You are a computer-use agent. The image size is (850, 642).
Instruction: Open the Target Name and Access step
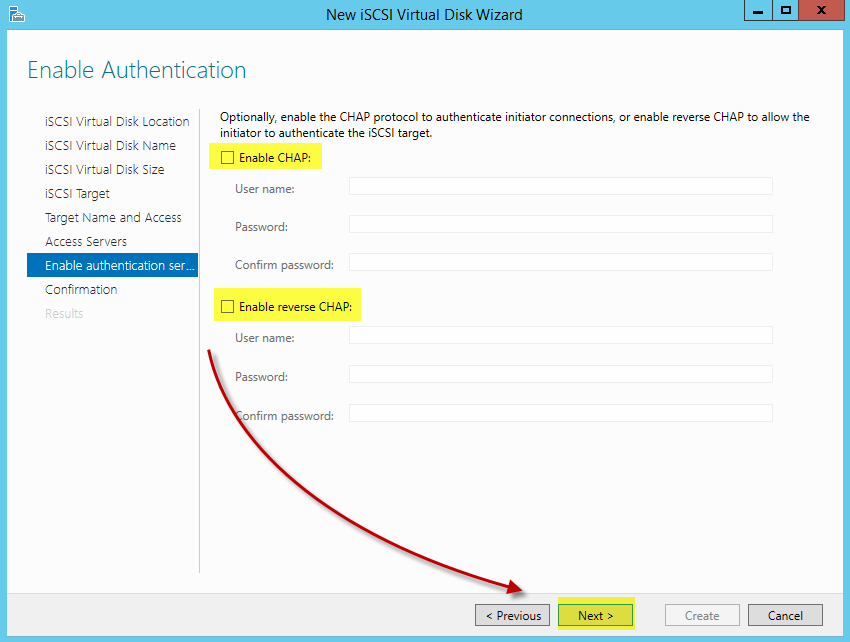click(x=113, y=217)
